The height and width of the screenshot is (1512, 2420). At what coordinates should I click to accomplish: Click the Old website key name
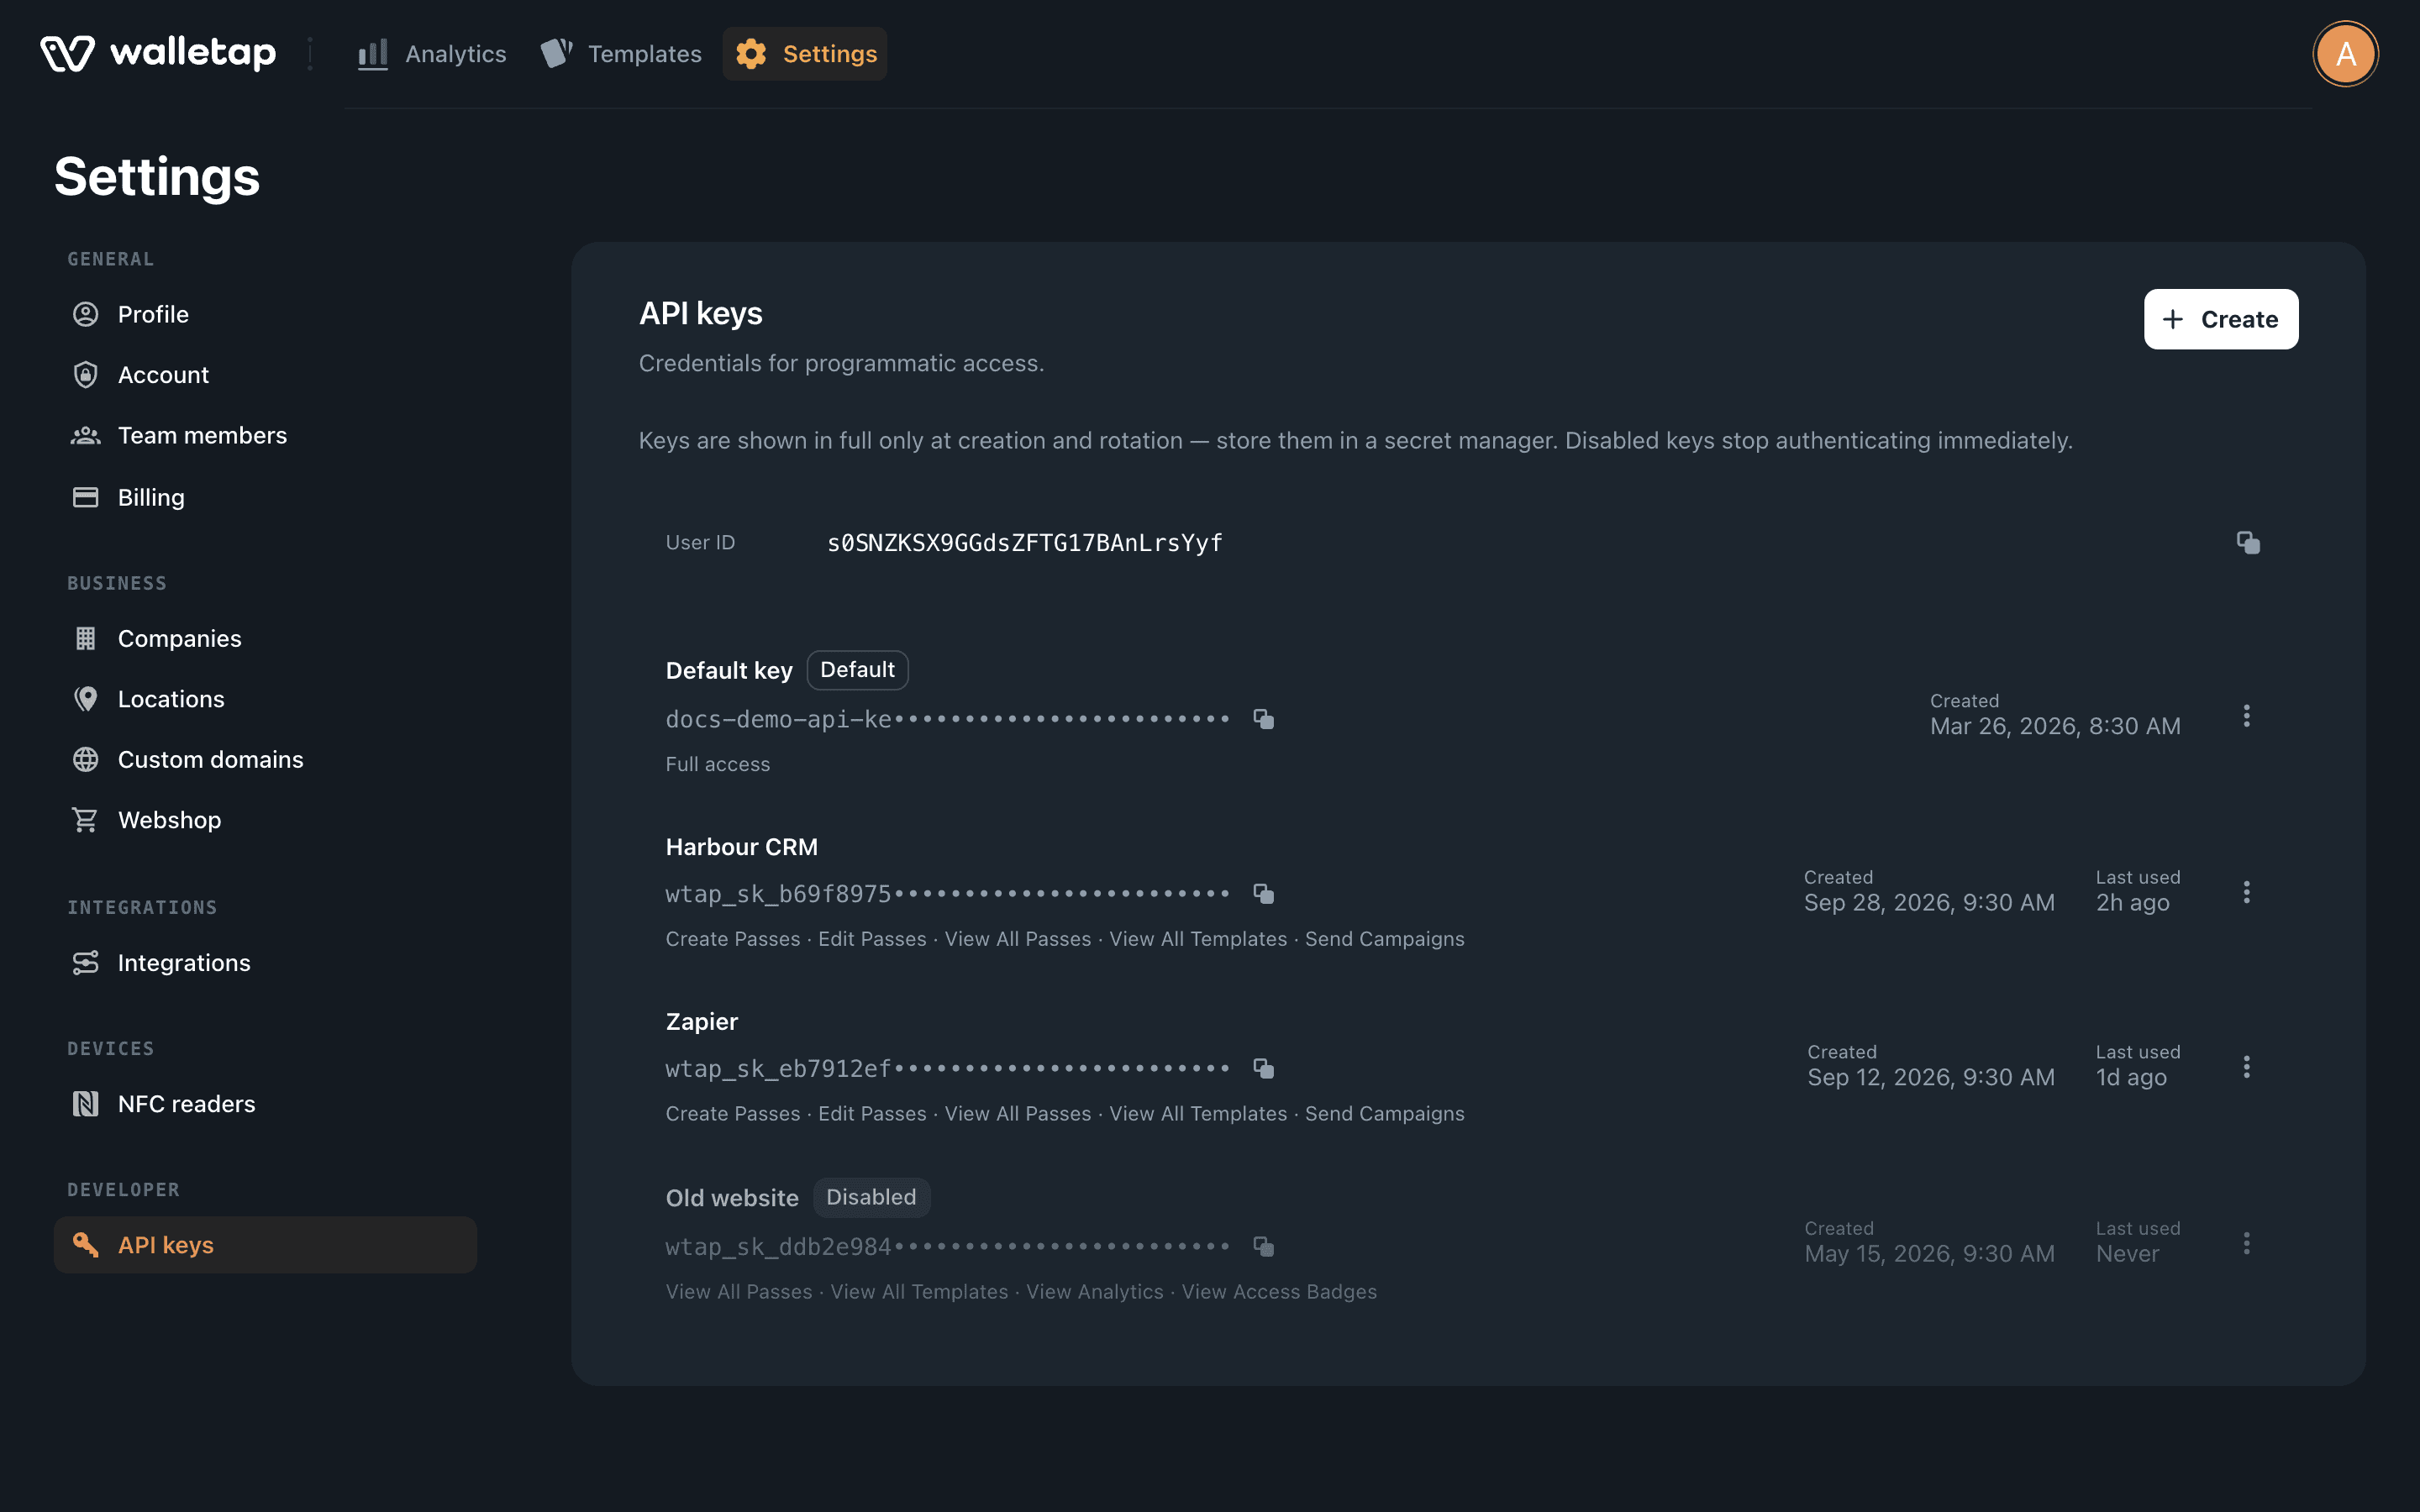(x=732, y=1198)
